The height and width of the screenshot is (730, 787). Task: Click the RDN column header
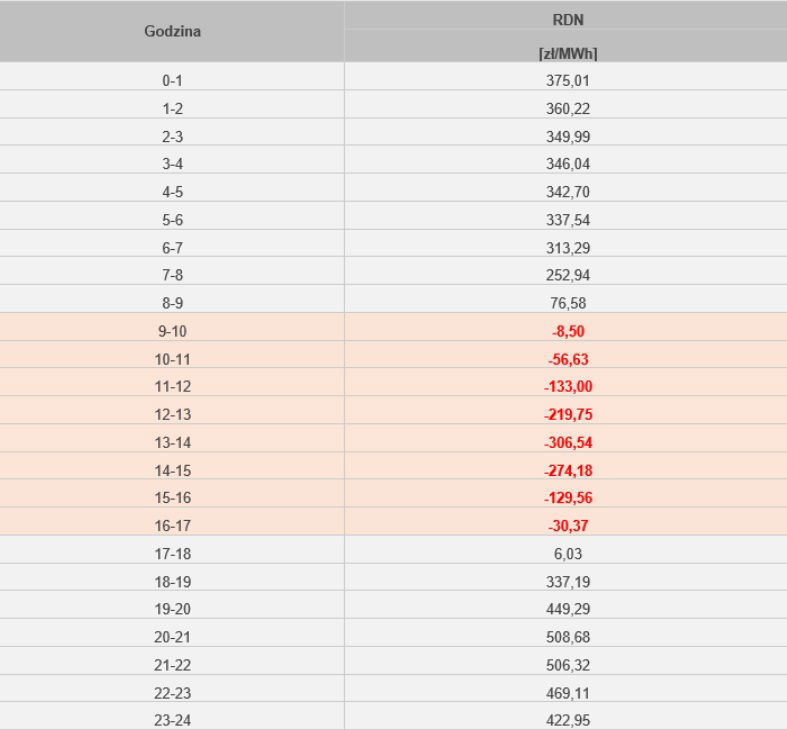pos(567,17)
